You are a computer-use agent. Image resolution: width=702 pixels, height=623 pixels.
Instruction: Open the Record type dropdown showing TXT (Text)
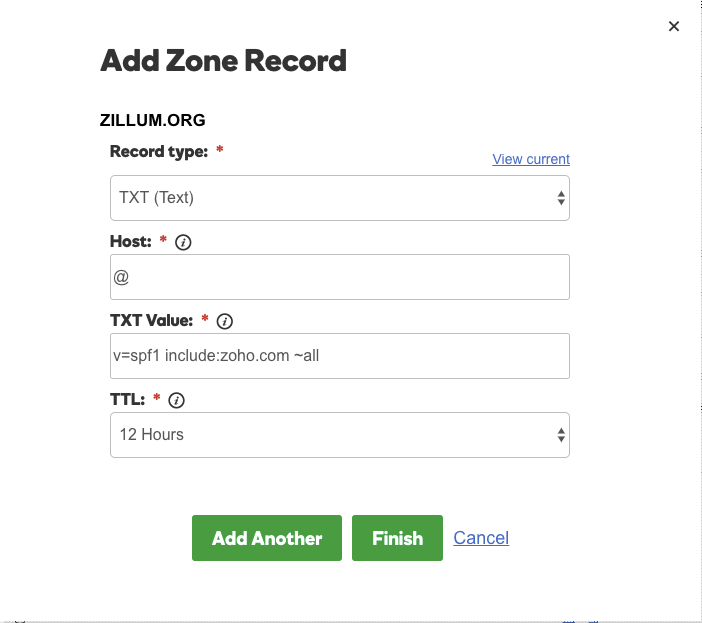[x=339, y=198]
